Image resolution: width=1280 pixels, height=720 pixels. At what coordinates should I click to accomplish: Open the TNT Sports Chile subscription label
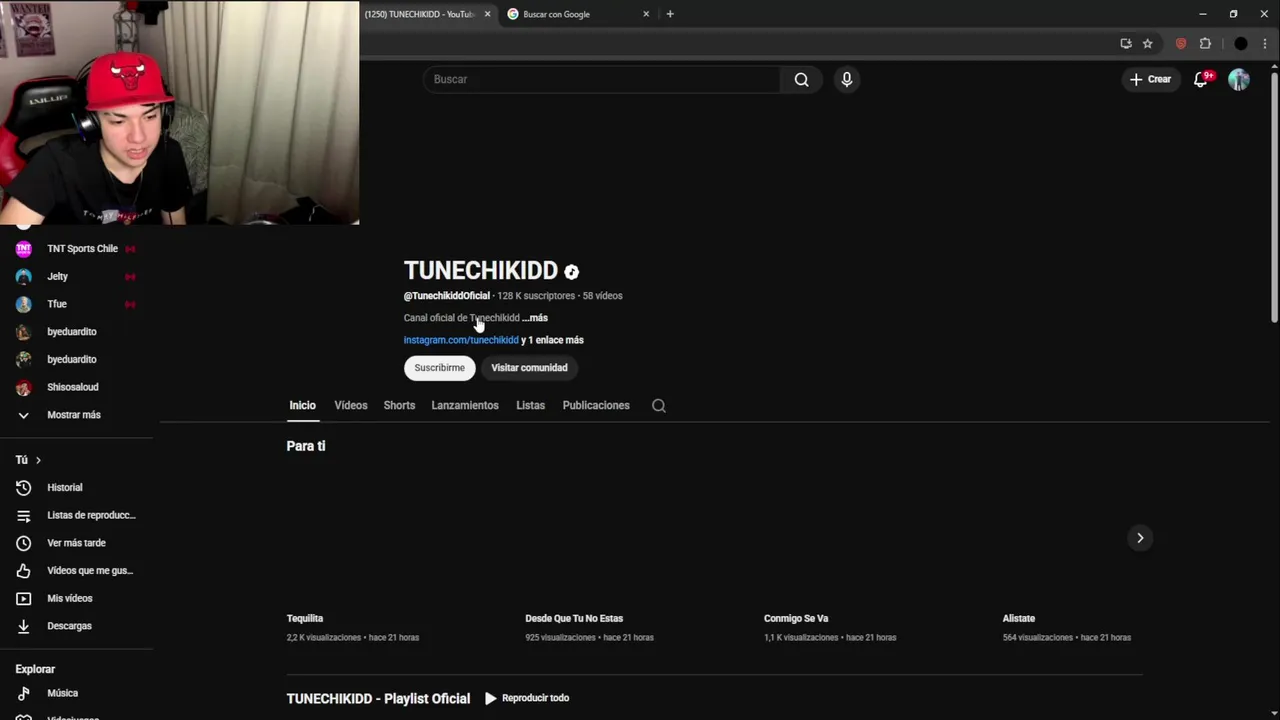(82, 249)
